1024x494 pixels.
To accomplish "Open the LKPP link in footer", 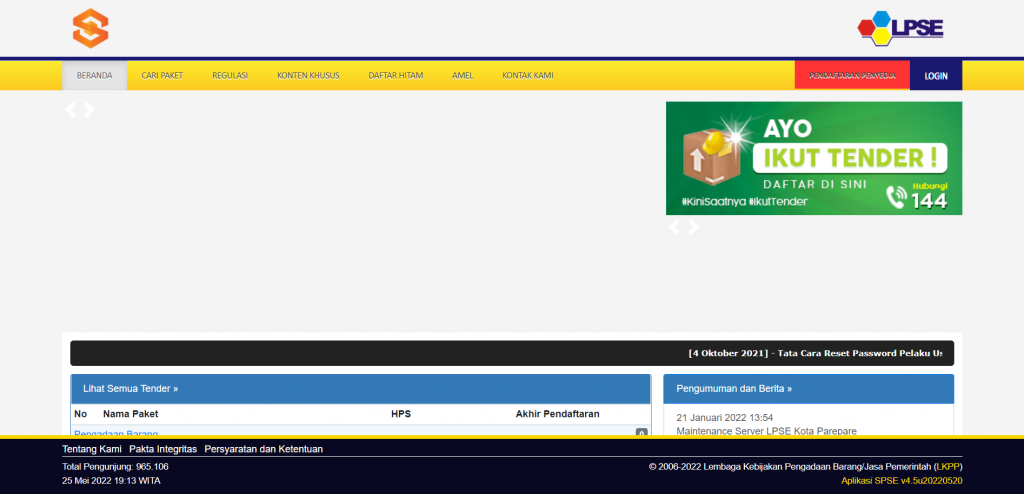I will click(x=946, y=467).
